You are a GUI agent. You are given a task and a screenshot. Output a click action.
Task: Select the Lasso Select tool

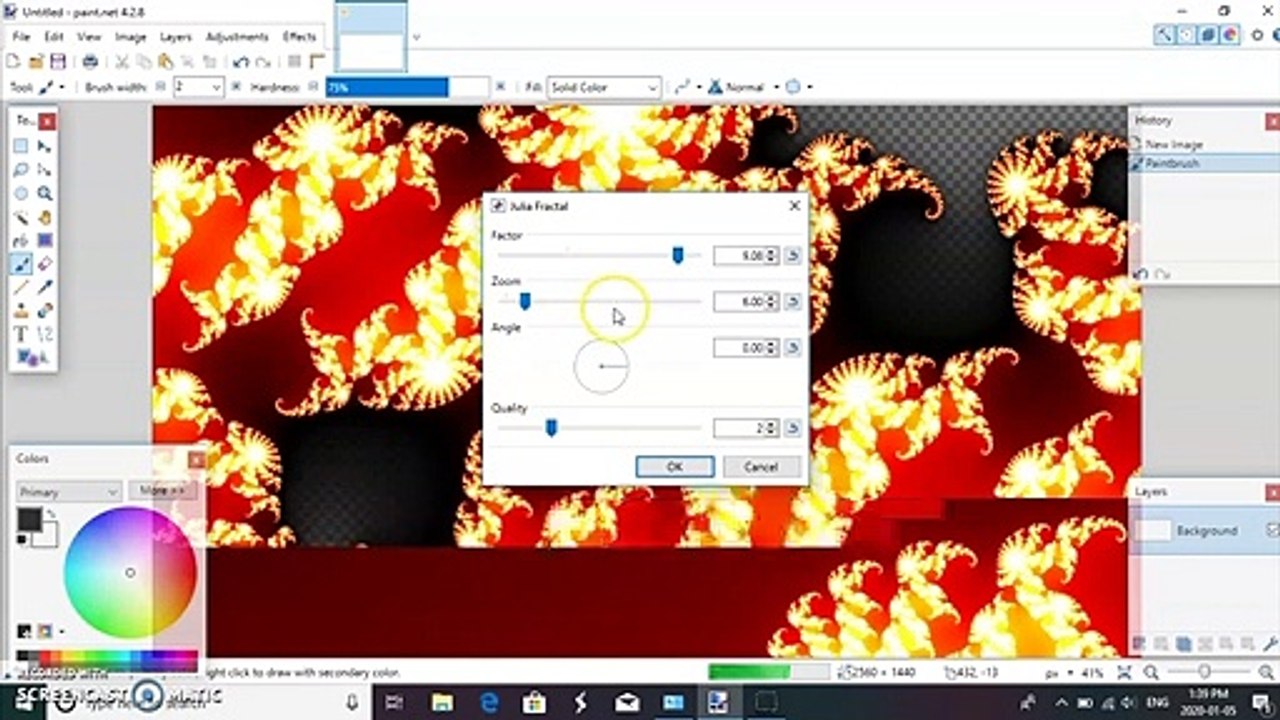pos(21,170)
